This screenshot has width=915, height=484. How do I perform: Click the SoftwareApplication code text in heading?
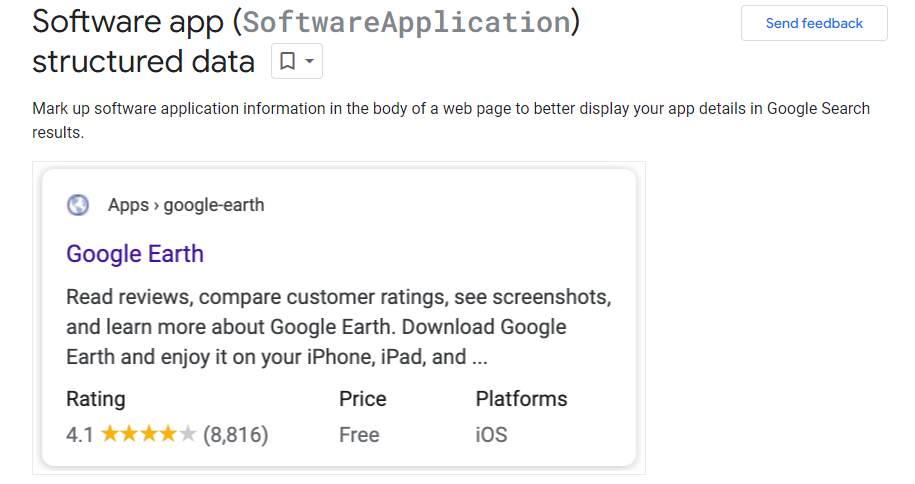(x=406, y=22)
